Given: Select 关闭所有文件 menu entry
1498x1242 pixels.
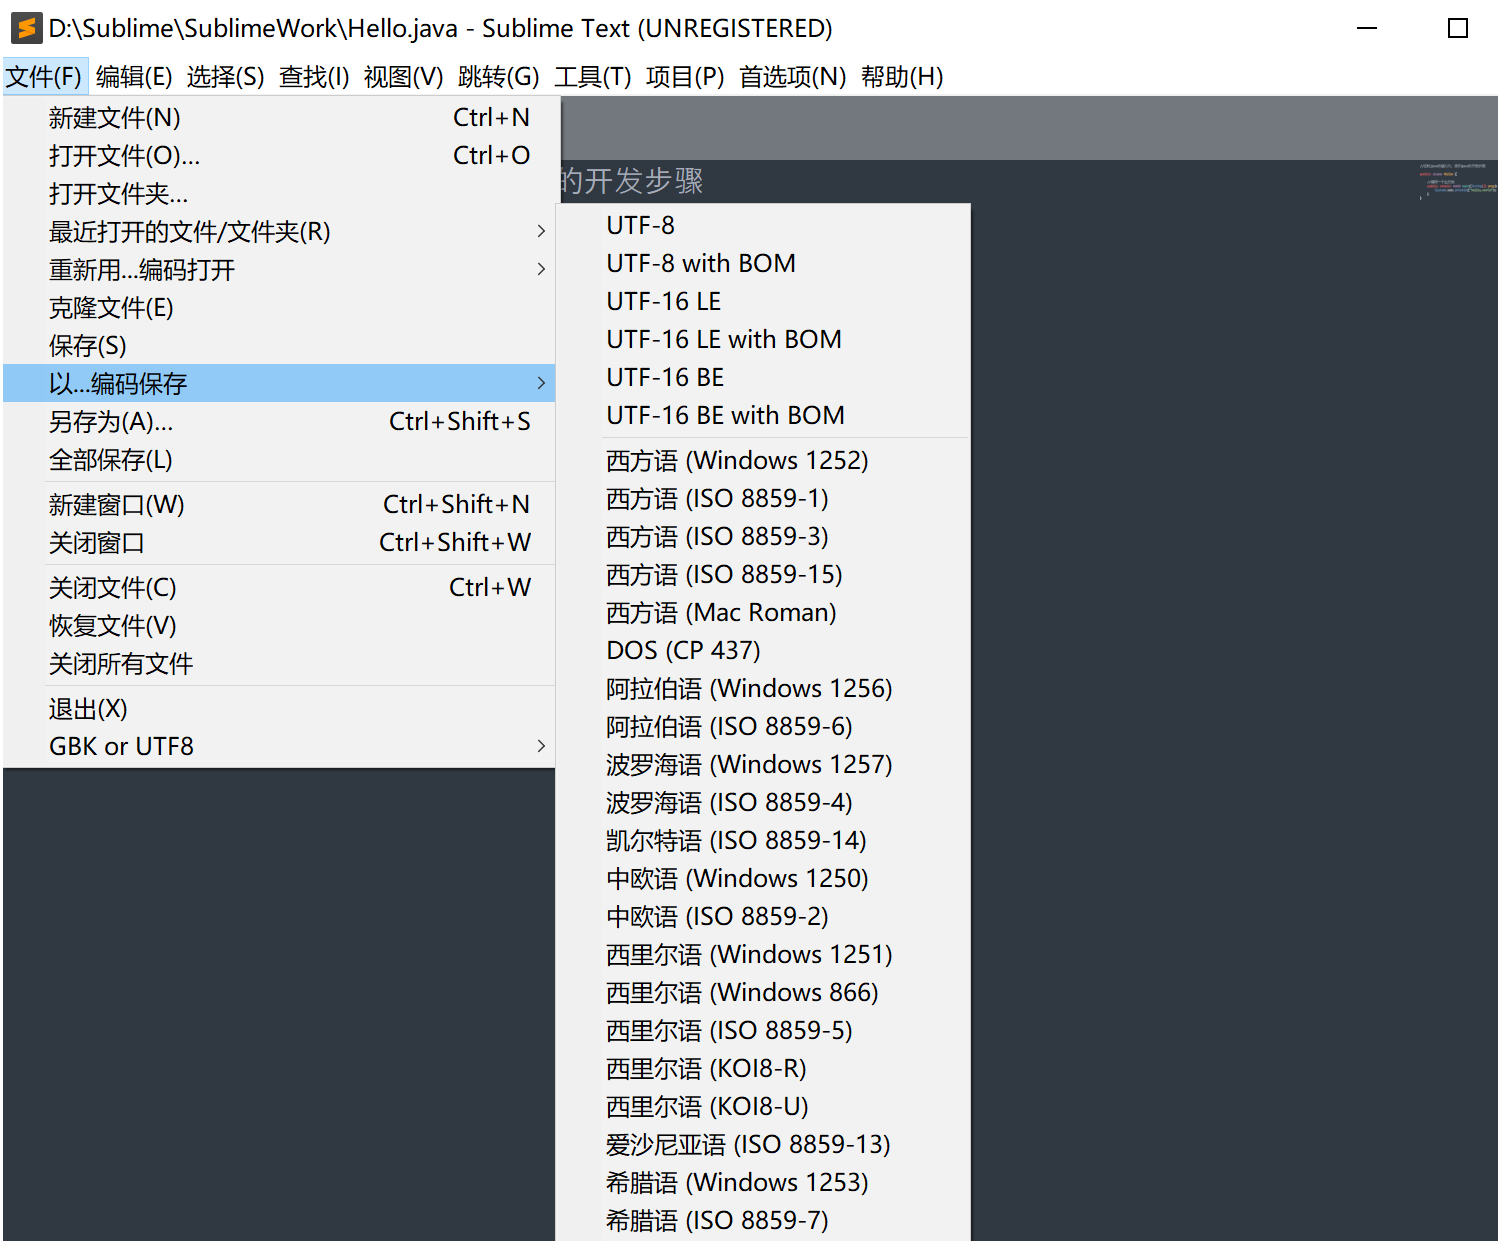Looking at the screenshot, I should [x=279, y=664].
